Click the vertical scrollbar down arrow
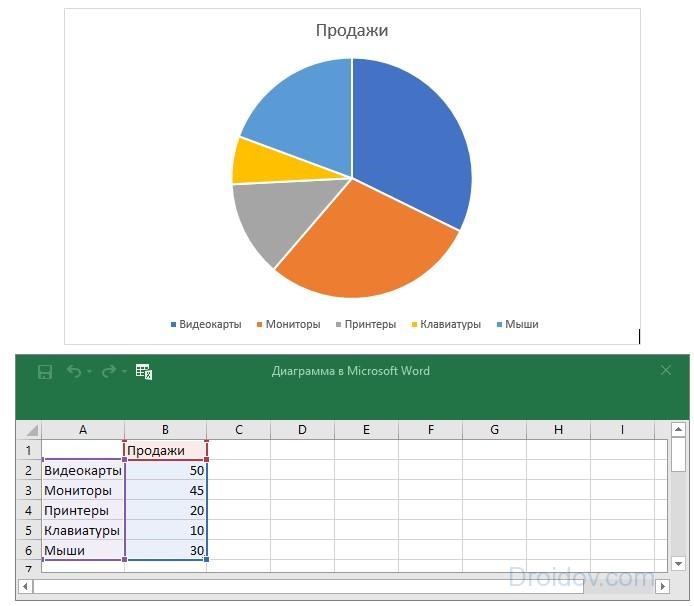The height and width of the screenshot is (606, 694). click(678, 564)
